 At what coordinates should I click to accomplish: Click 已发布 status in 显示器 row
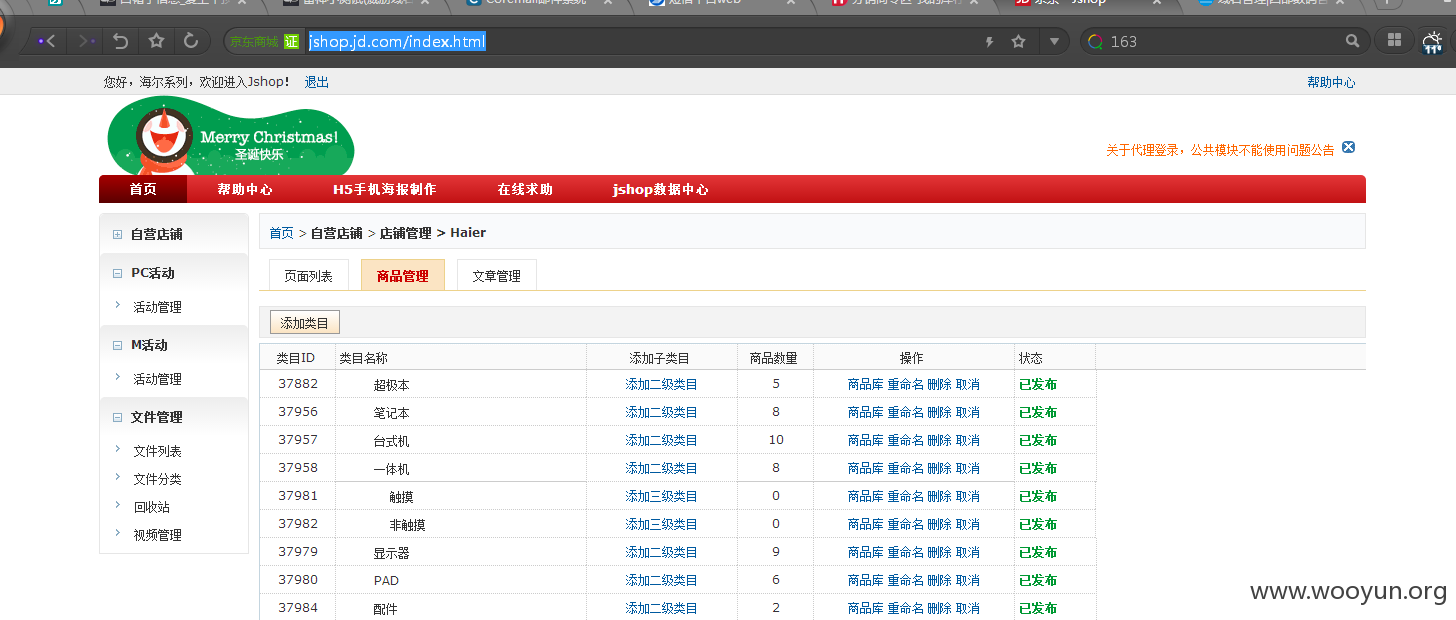pyautogui.click(x=1037, y=552)
